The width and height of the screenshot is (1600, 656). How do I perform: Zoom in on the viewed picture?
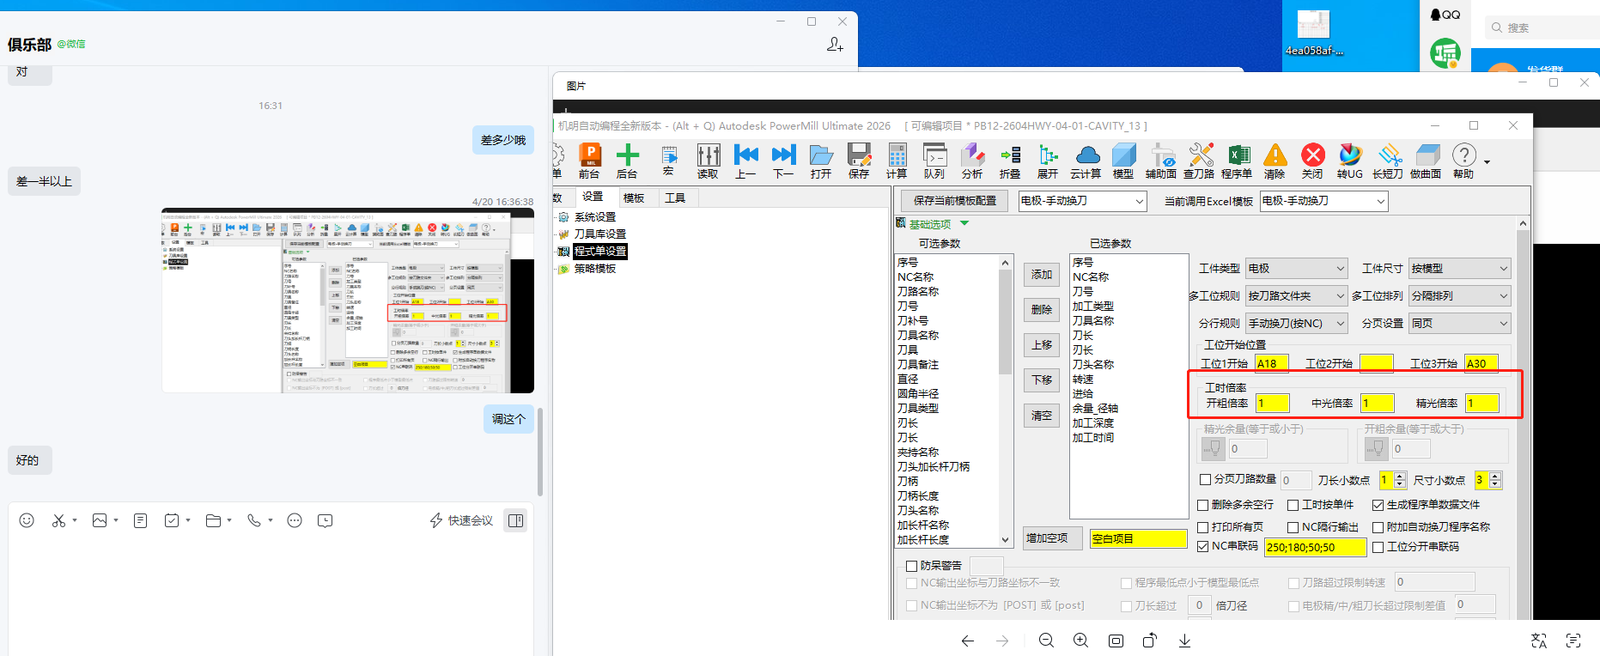point(1081,641)
